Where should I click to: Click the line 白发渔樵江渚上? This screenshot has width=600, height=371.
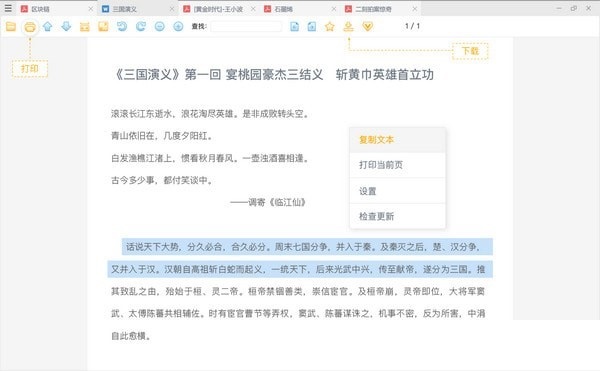(210, 158)
